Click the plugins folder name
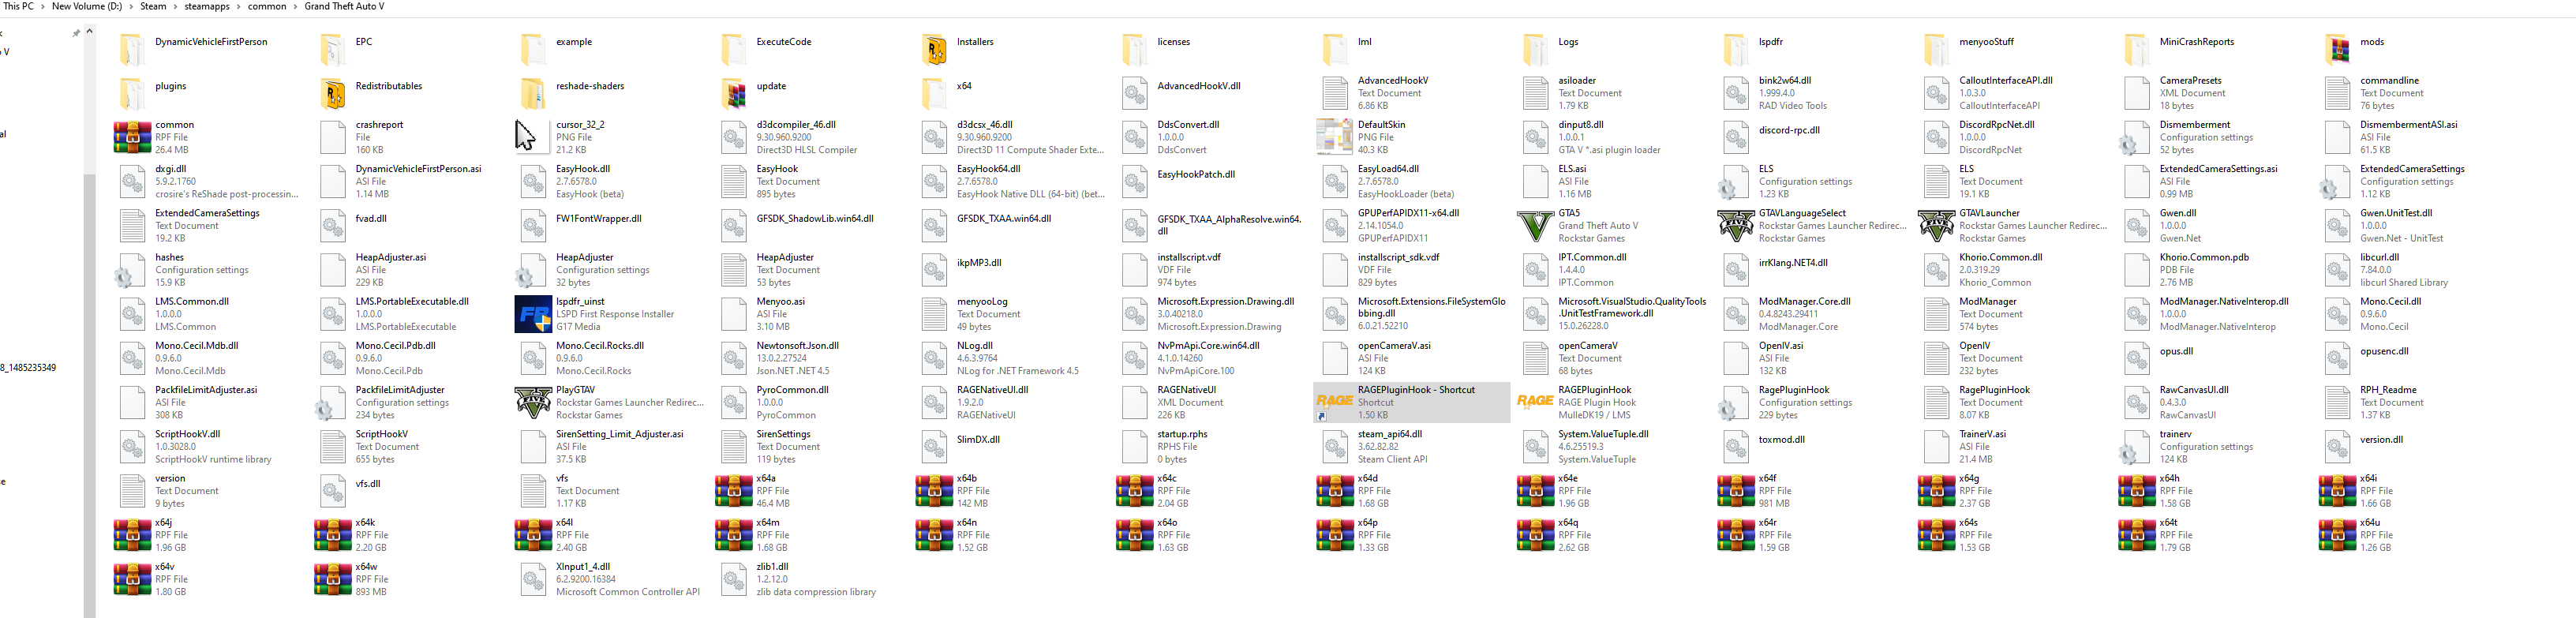 [x=171, y=86]
